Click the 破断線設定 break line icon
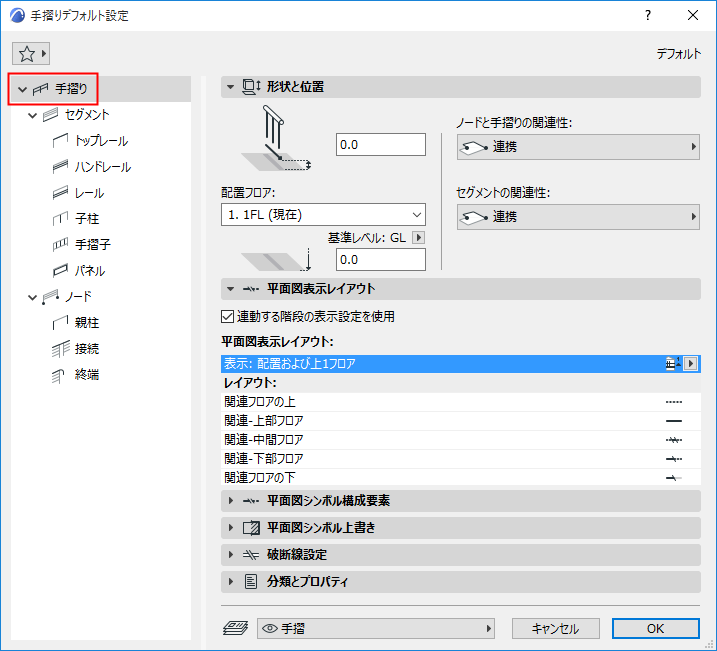Viewport: 717px width, 651px height. coord(251,555)
